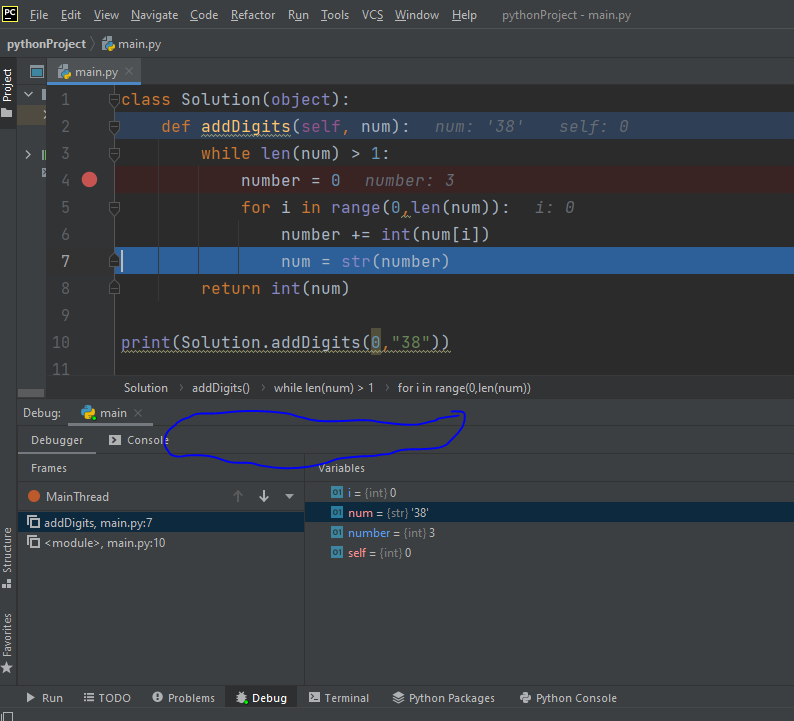The width and height of the screenshot is (794, 721).
Task: Click 'for i in range' breadcrumb
Action: click(464, 388)
